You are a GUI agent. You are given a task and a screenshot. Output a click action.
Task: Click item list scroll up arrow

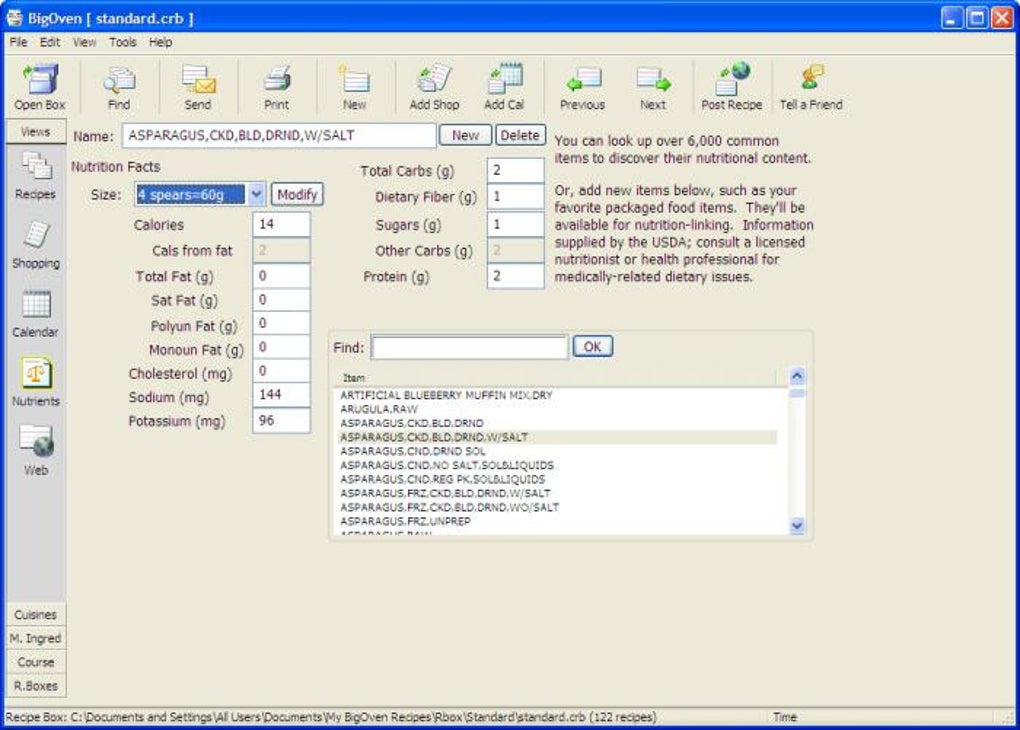[x=797, y=376]
